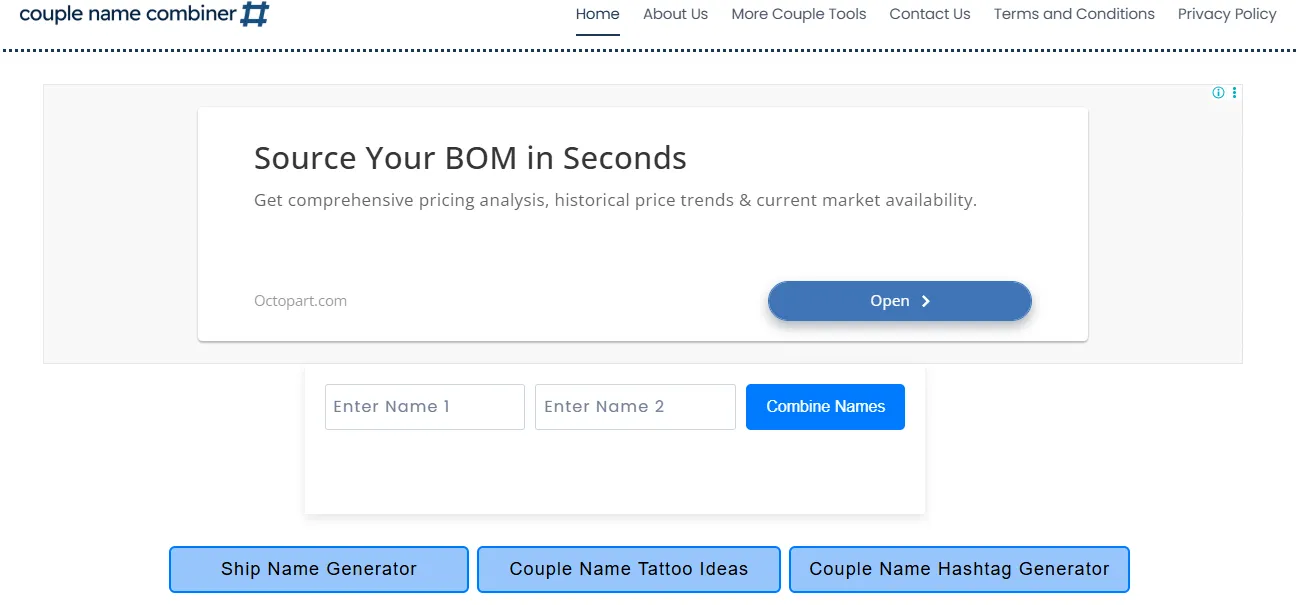Viewport: 1297px width, 605px height.
Task: Open More Couple Tools menu item
Action: [798, 14]
